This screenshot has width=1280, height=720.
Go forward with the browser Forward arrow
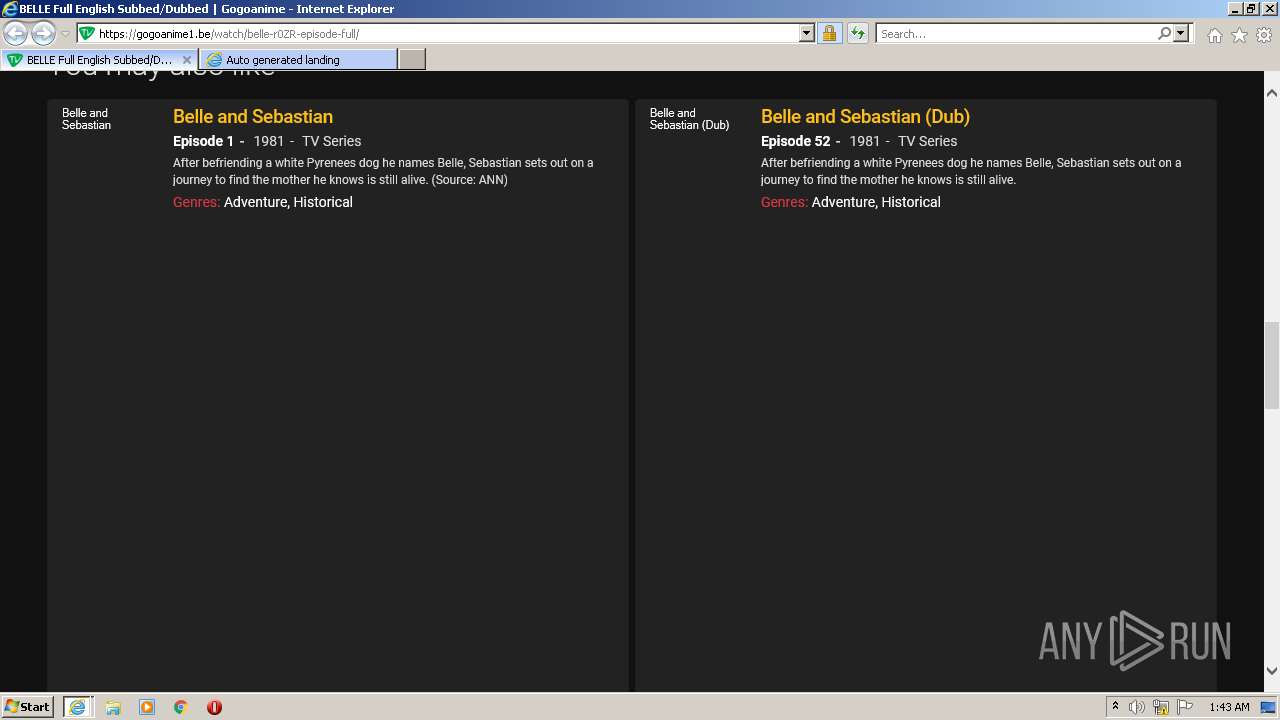[x=43, y=33]
